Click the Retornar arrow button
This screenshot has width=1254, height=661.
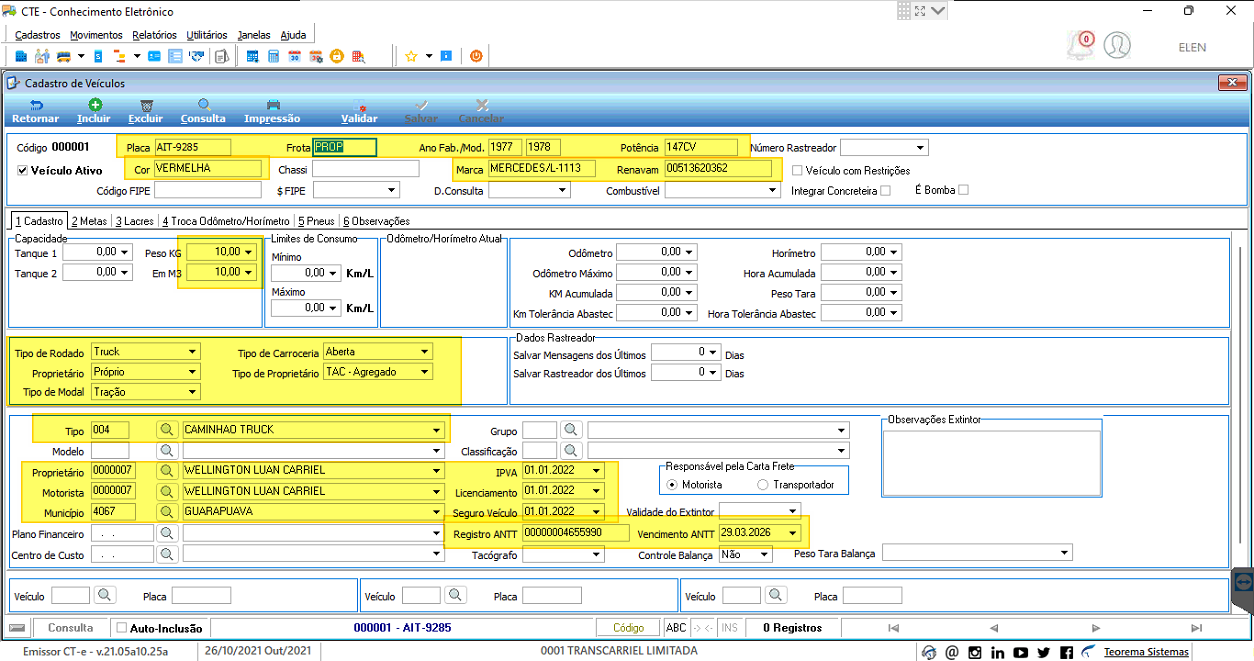(x=35, y=110)
